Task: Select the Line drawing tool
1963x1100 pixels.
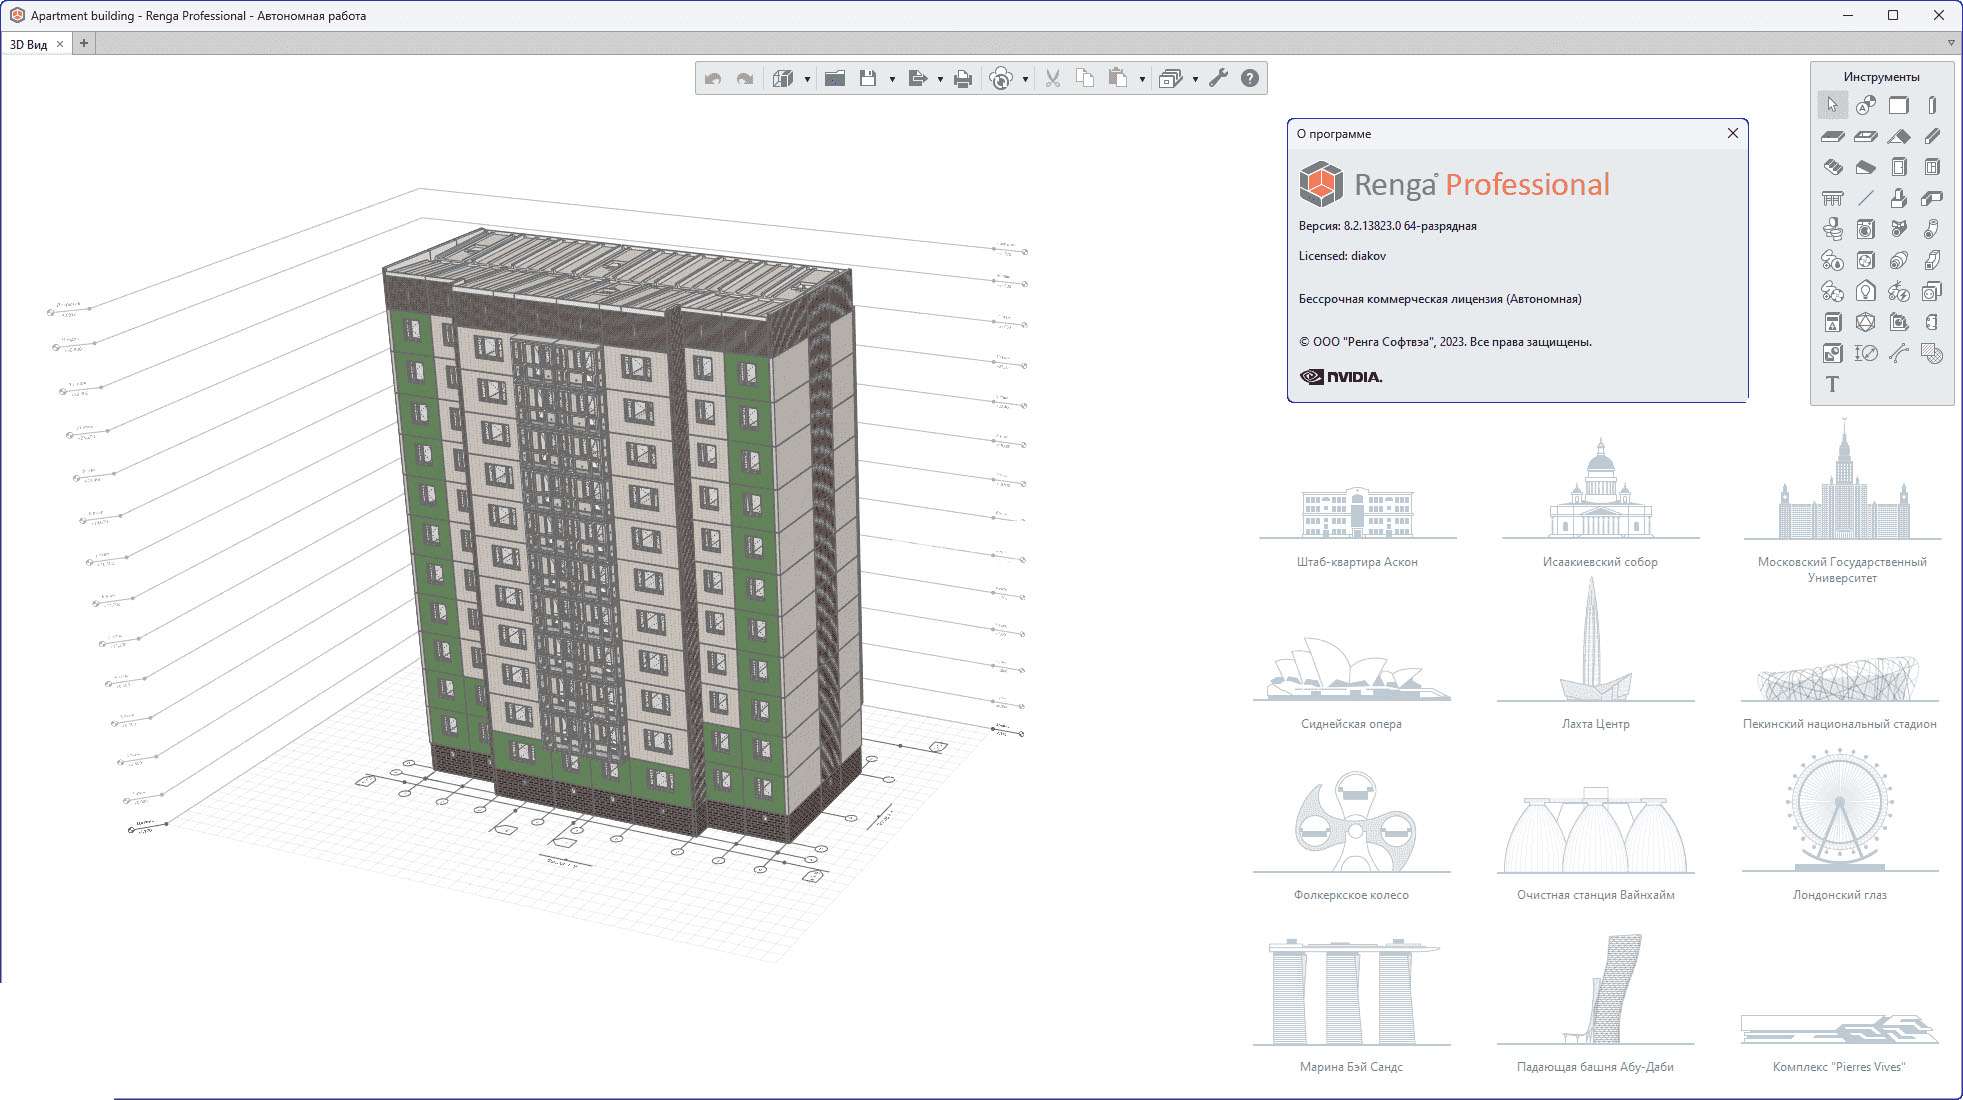Action: click(1865, 198)
